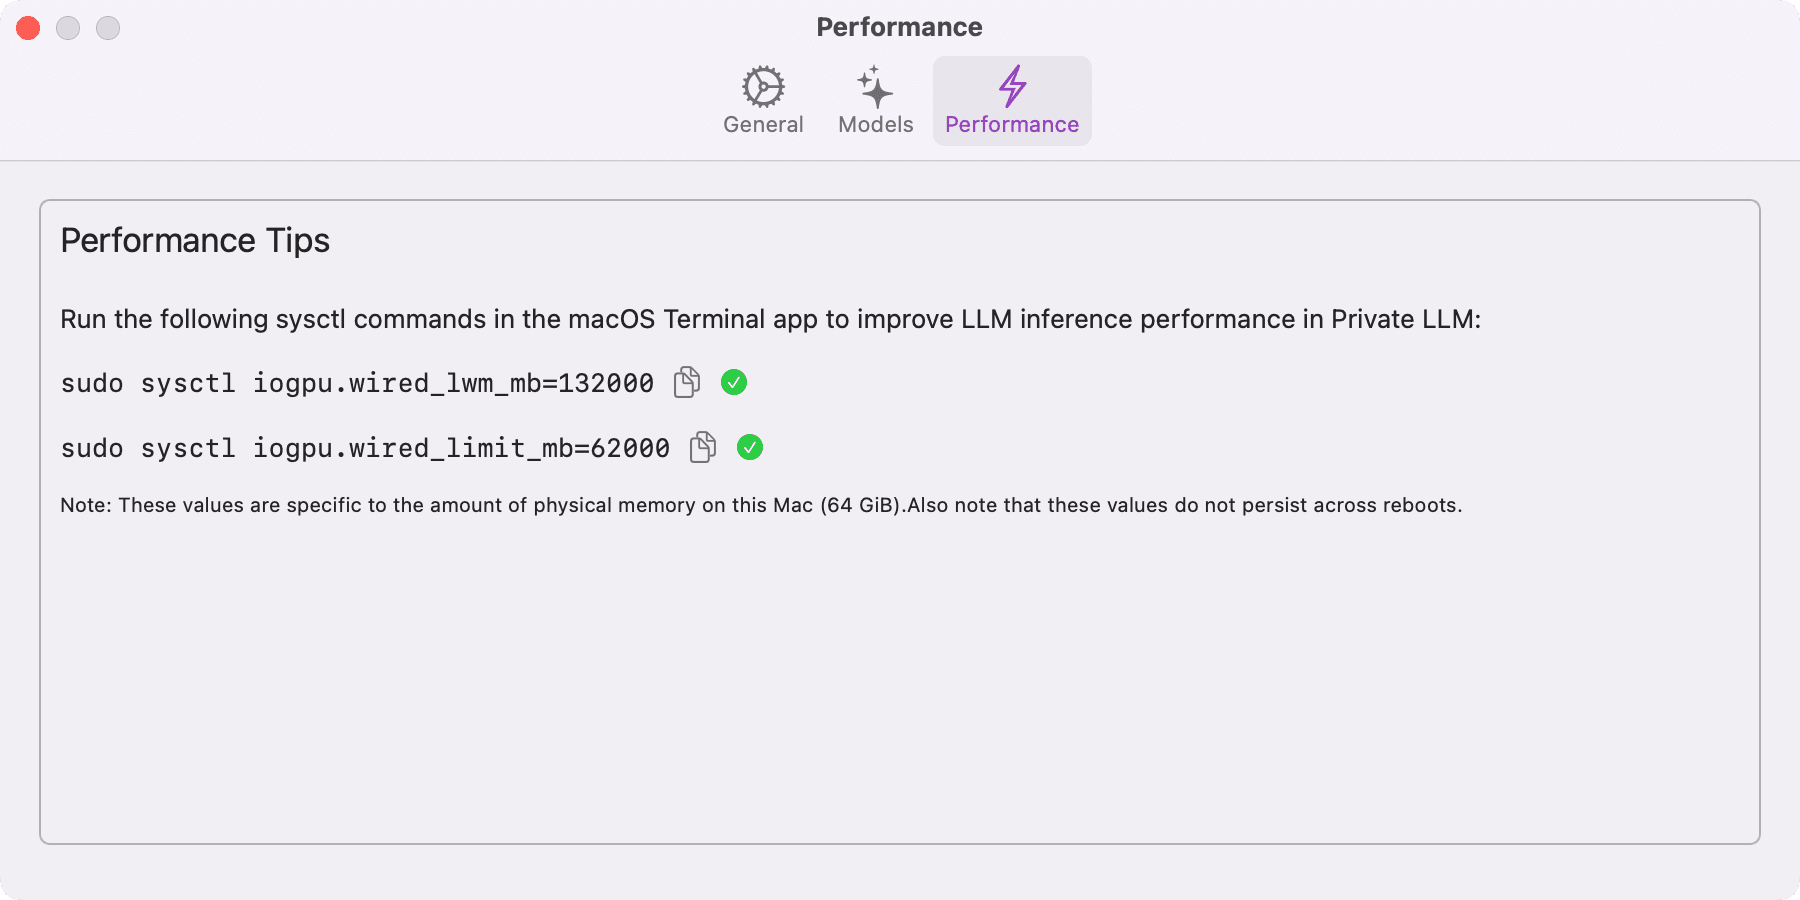Screen dimensions: 1800x900
Task: Switch to the General tab
Action: (x=763, y=100)
